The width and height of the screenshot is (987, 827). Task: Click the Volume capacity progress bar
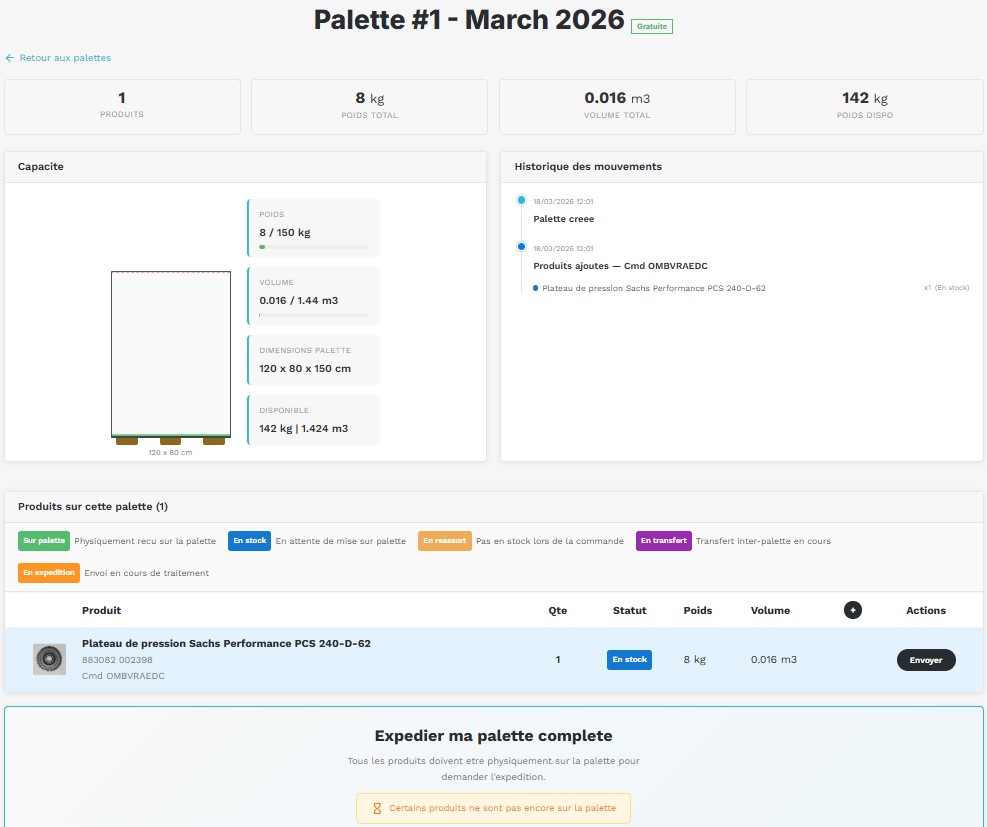point(313,315)
